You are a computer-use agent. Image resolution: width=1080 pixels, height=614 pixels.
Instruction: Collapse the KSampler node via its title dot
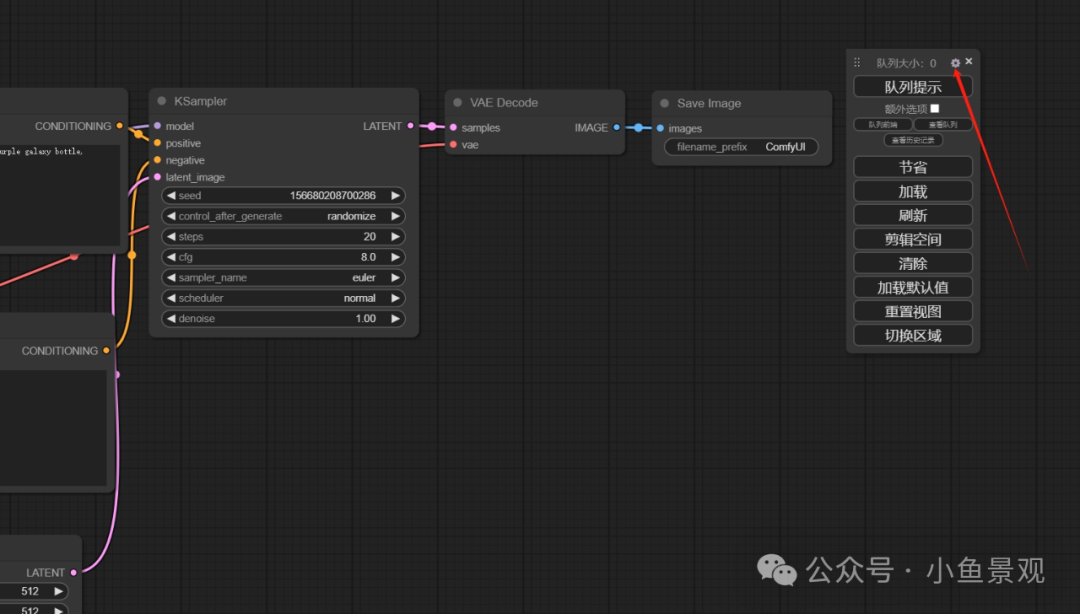tap(162, 101)
